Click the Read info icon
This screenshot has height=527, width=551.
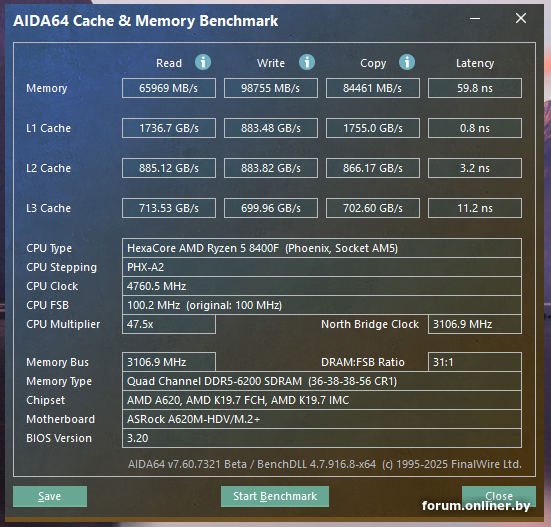(x=203, y=62)
